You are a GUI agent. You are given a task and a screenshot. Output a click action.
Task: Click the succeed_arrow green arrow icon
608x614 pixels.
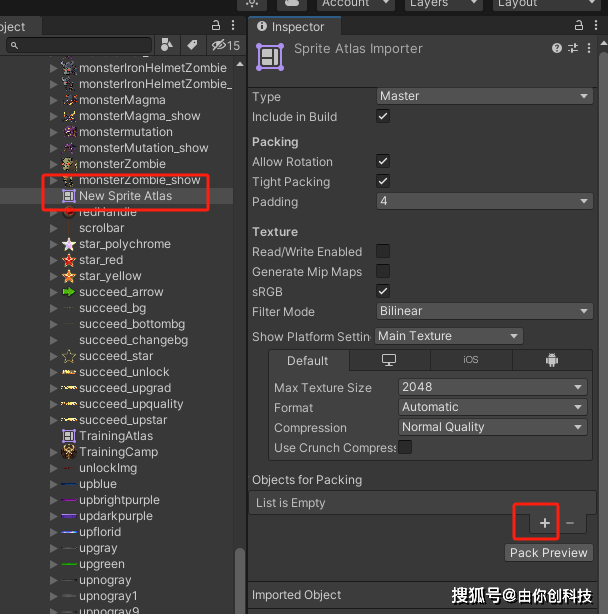[69, 292]
